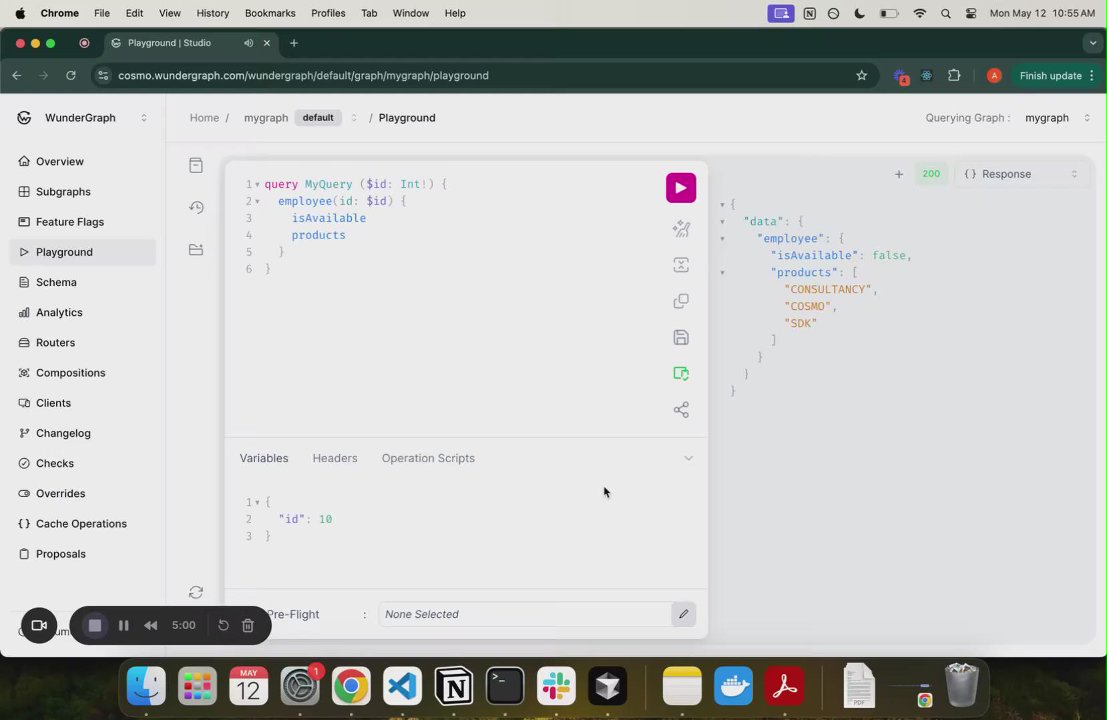Image resolution: width=1107 pixels, height=720 pixels.
Task: Bookmark this page with the star icon
Action: click(x=861, y=76)
